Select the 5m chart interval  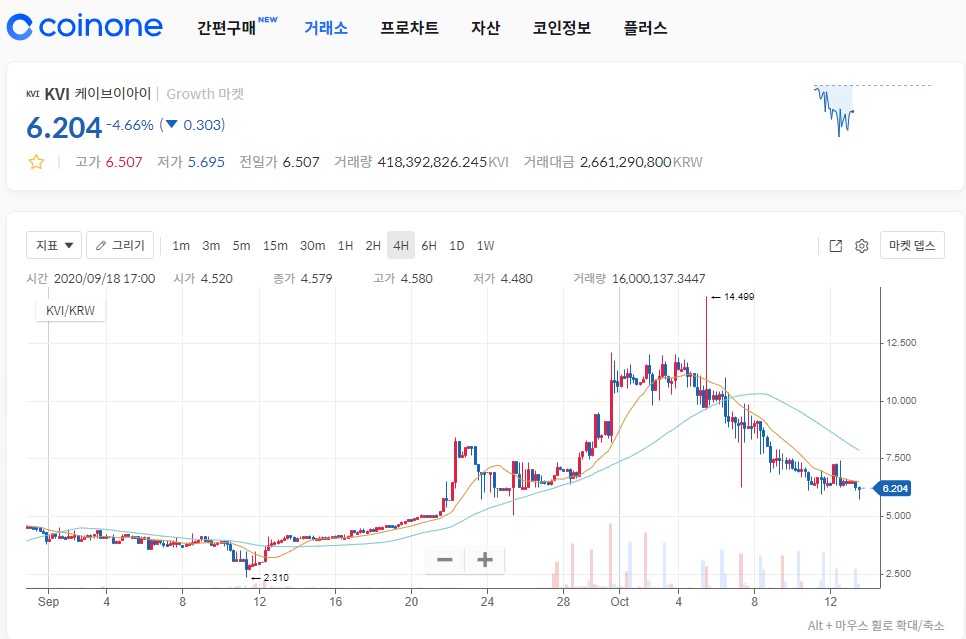242,246
